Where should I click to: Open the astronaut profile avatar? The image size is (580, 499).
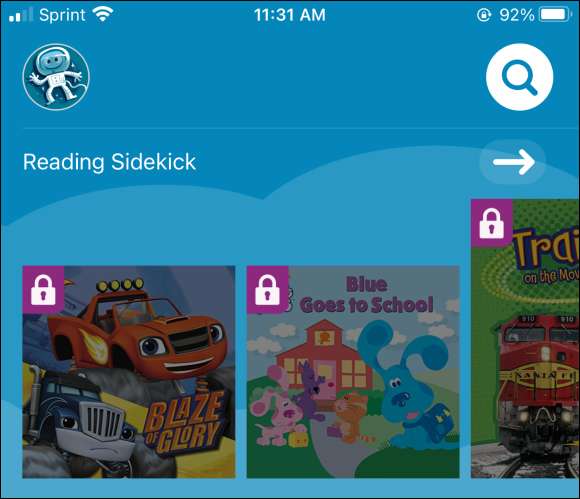[56, 77]
